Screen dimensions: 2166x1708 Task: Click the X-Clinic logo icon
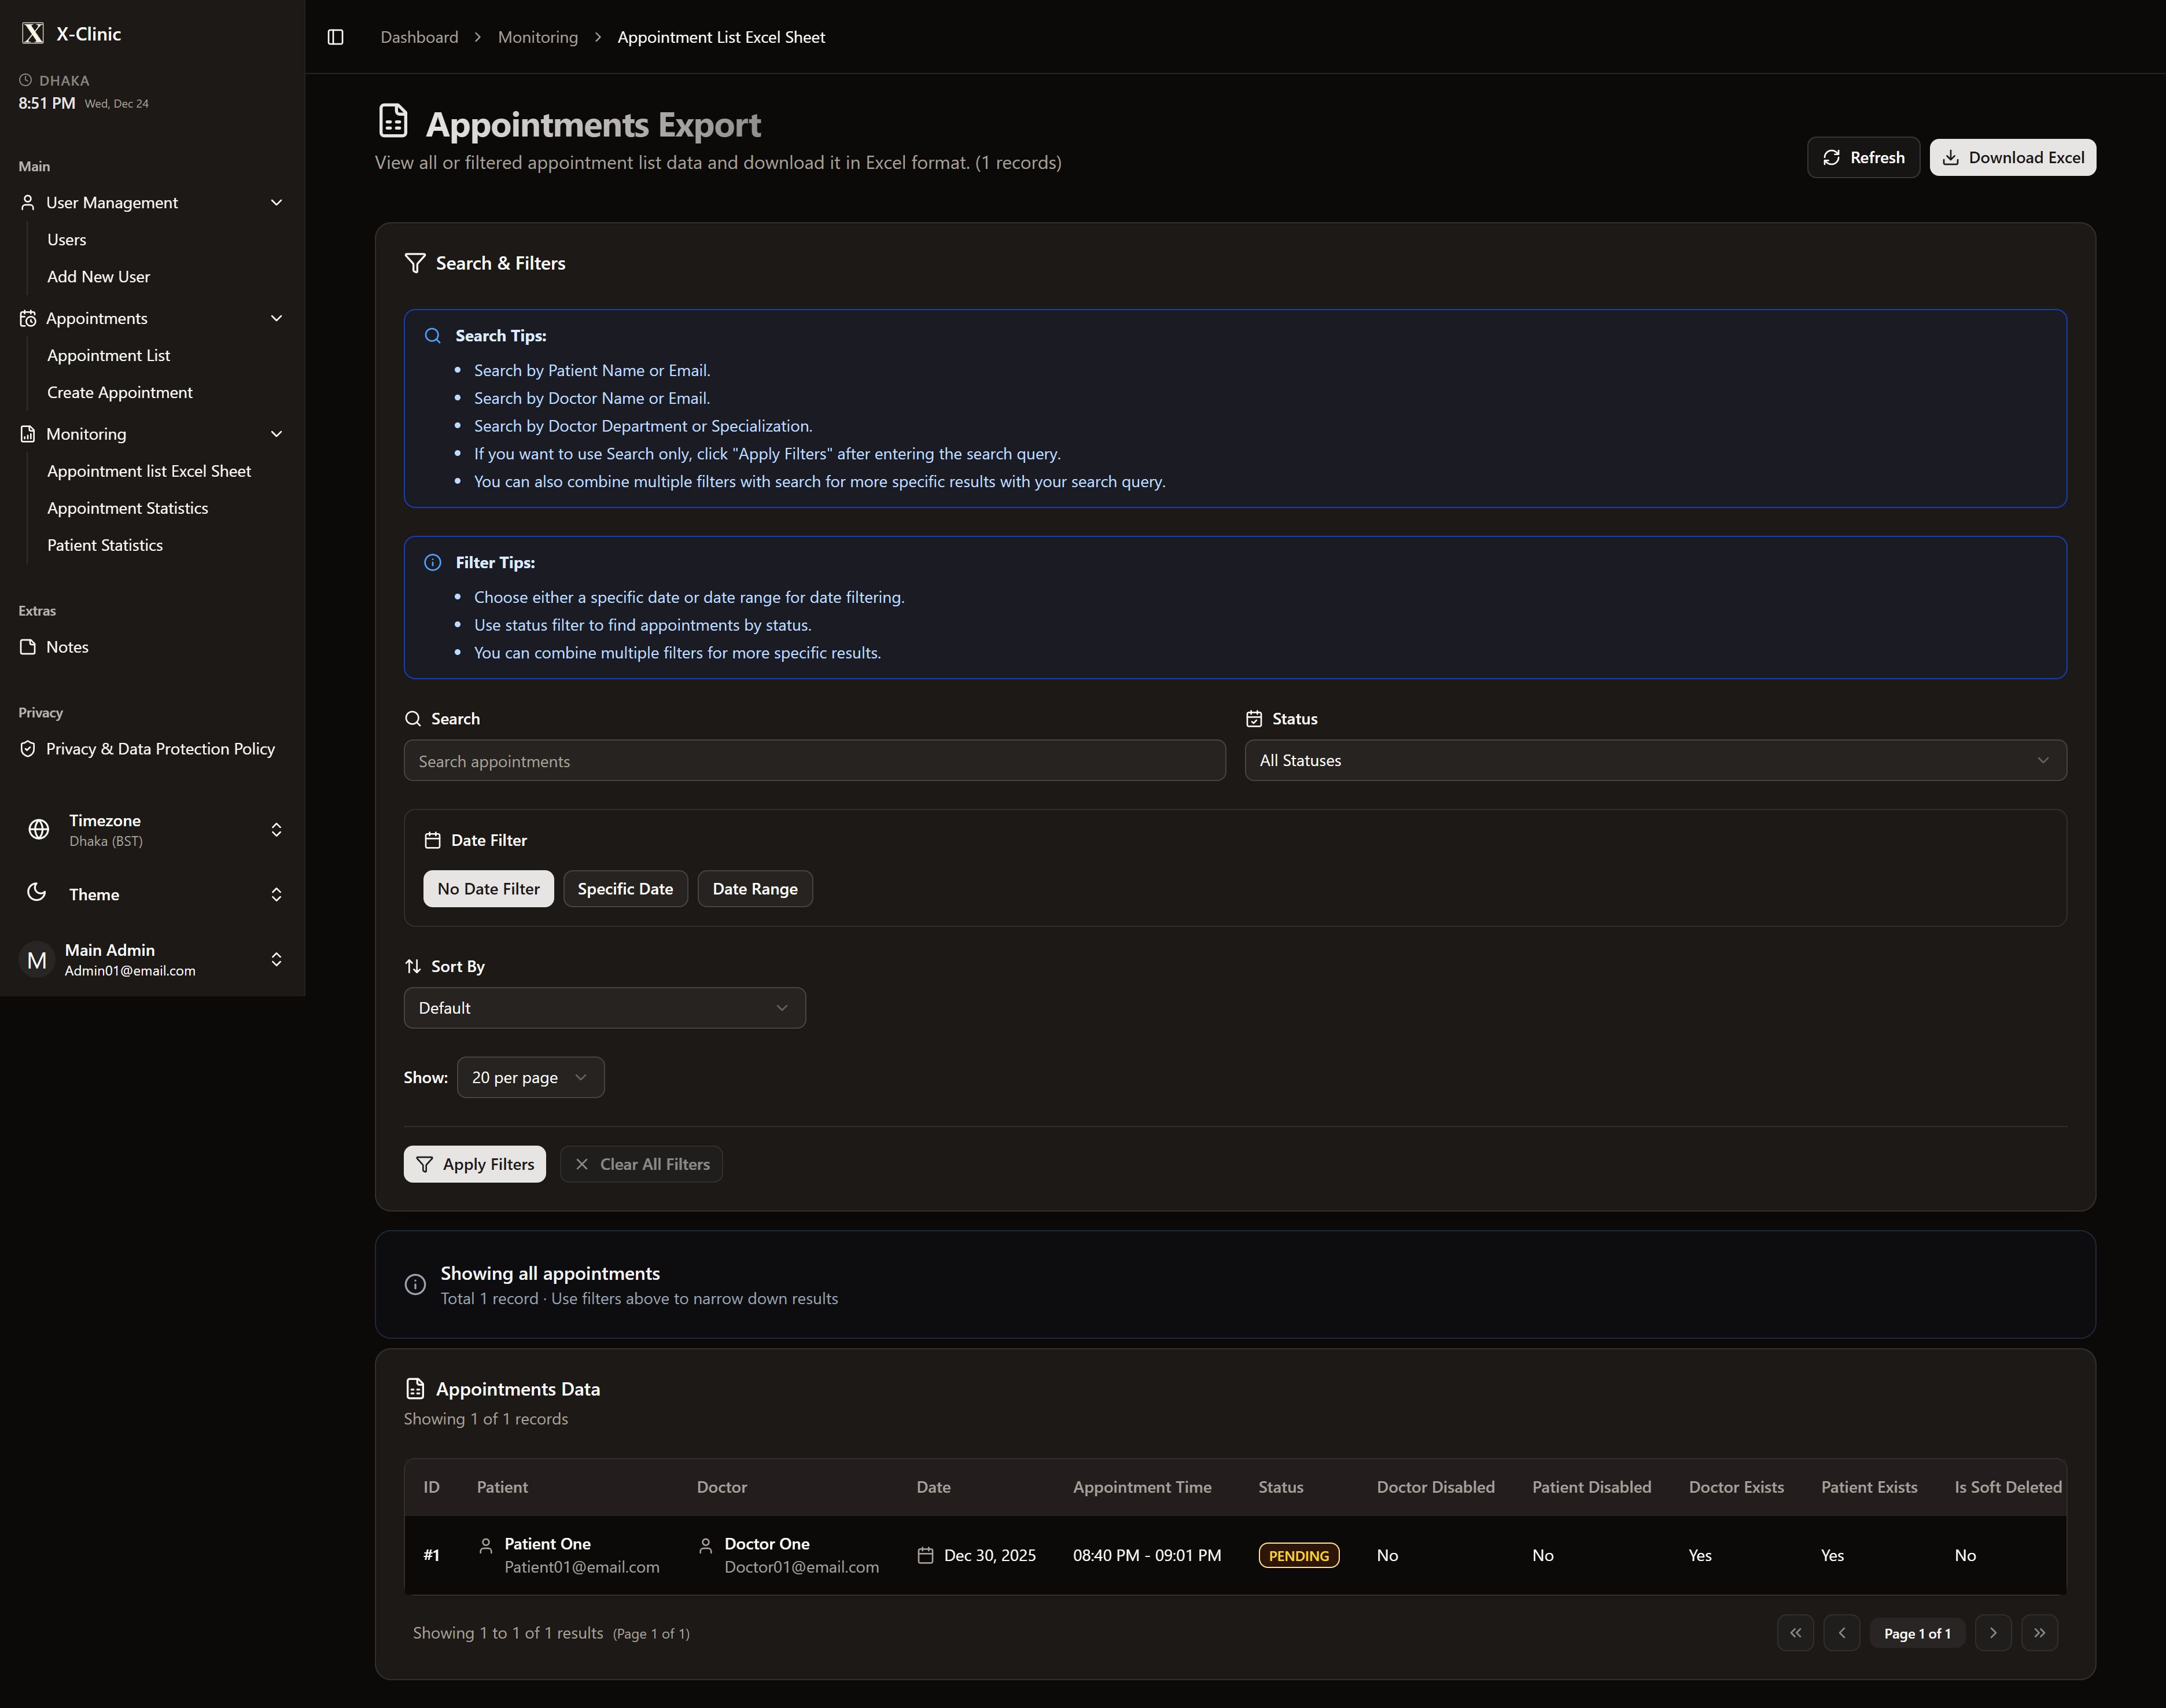(33, 34)
